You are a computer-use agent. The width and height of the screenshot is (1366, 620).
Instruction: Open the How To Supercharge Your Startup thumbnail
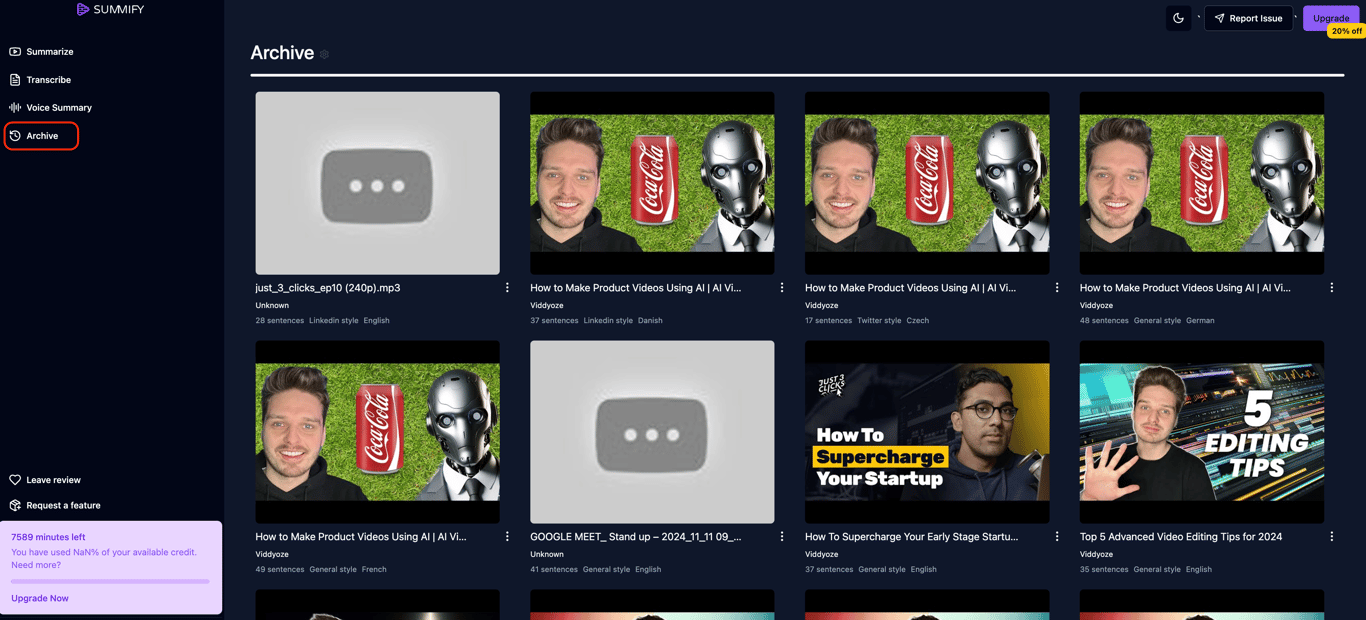pos(927,432)
